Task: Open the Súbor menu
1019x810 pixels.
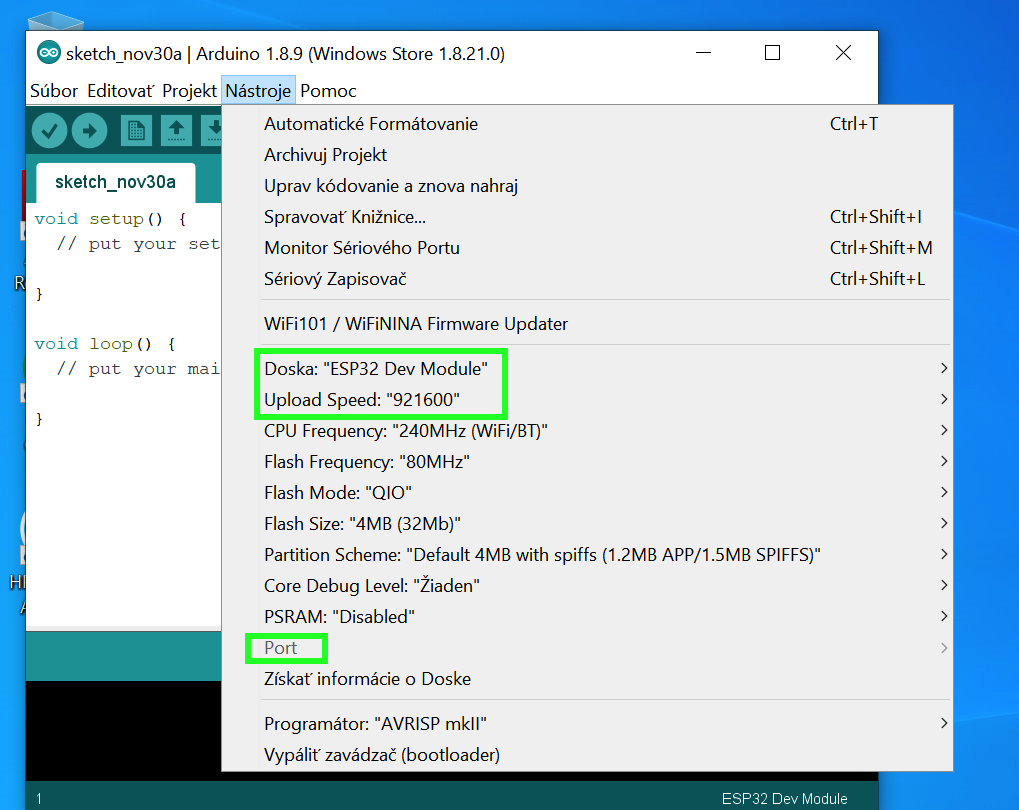Action: pos(54,91)
